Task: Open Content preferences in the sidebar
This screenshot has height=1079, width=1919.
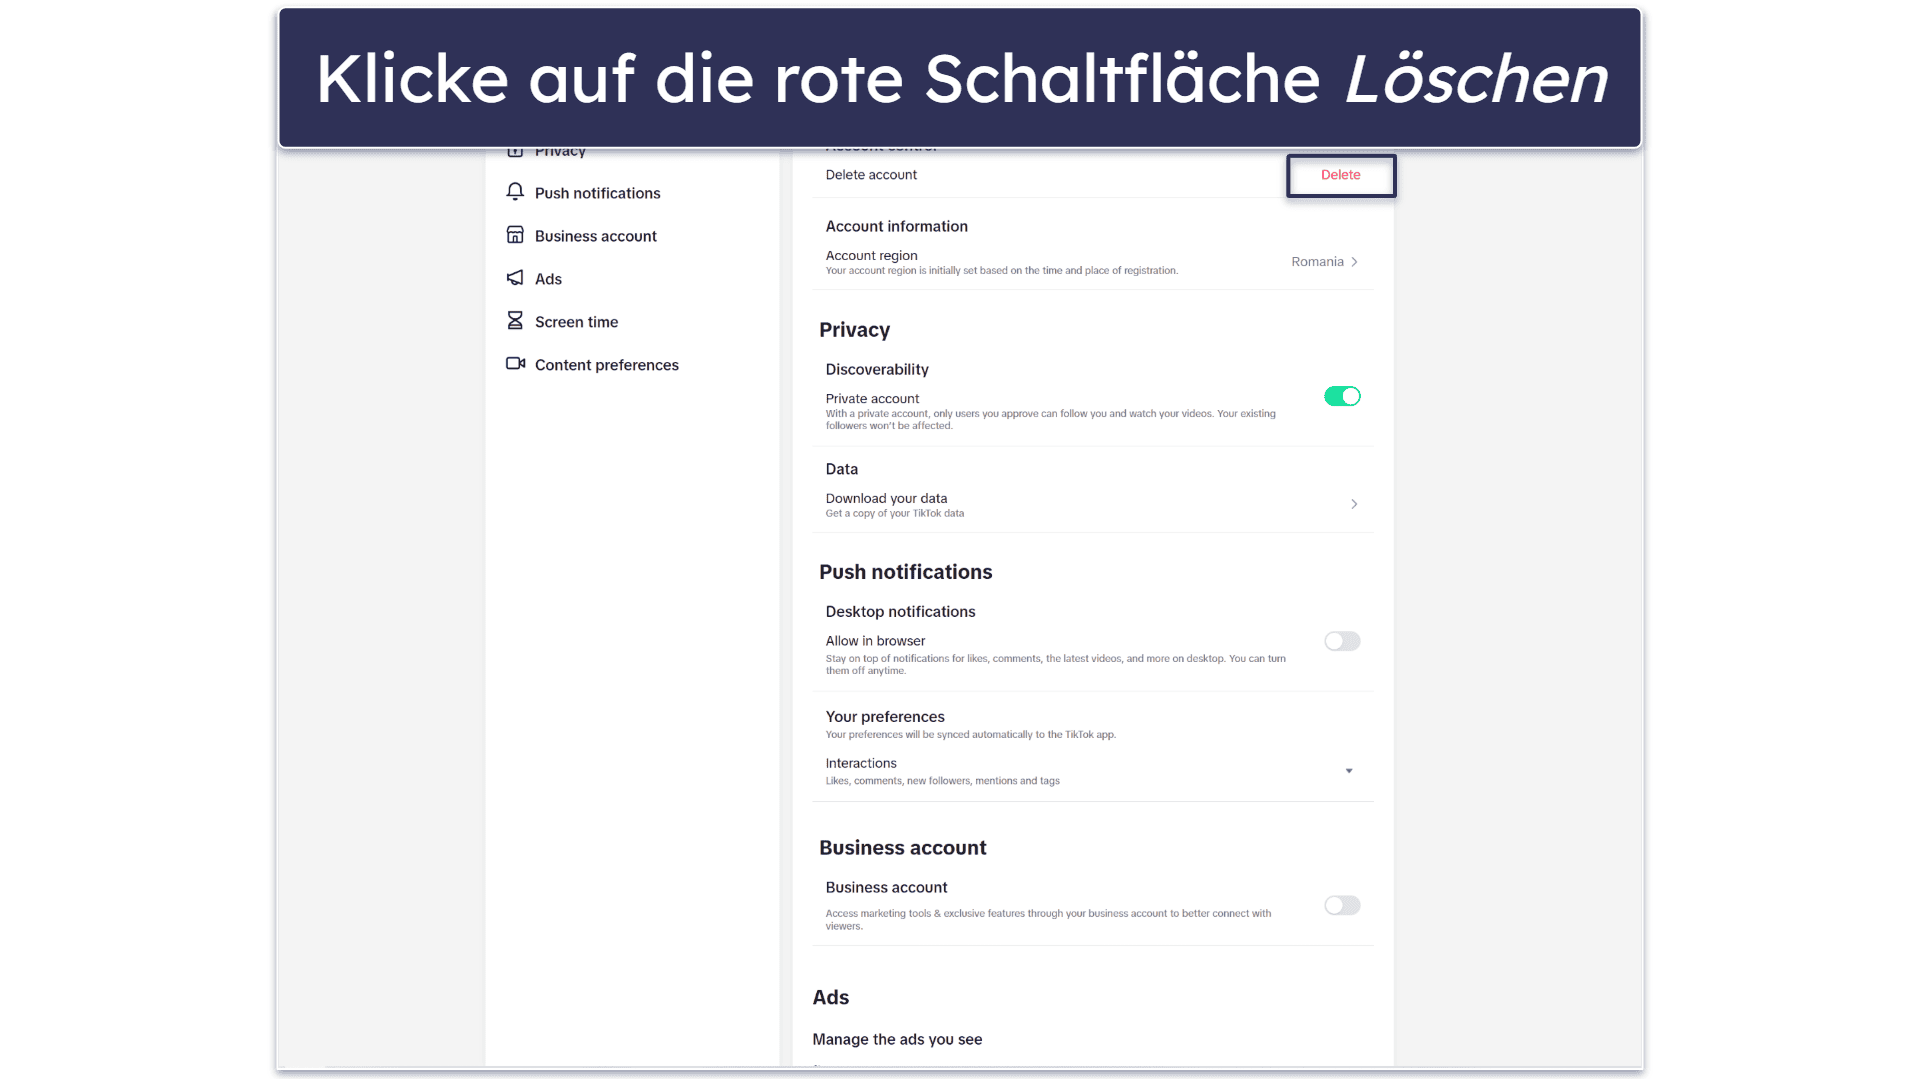Action: (606, 365)
